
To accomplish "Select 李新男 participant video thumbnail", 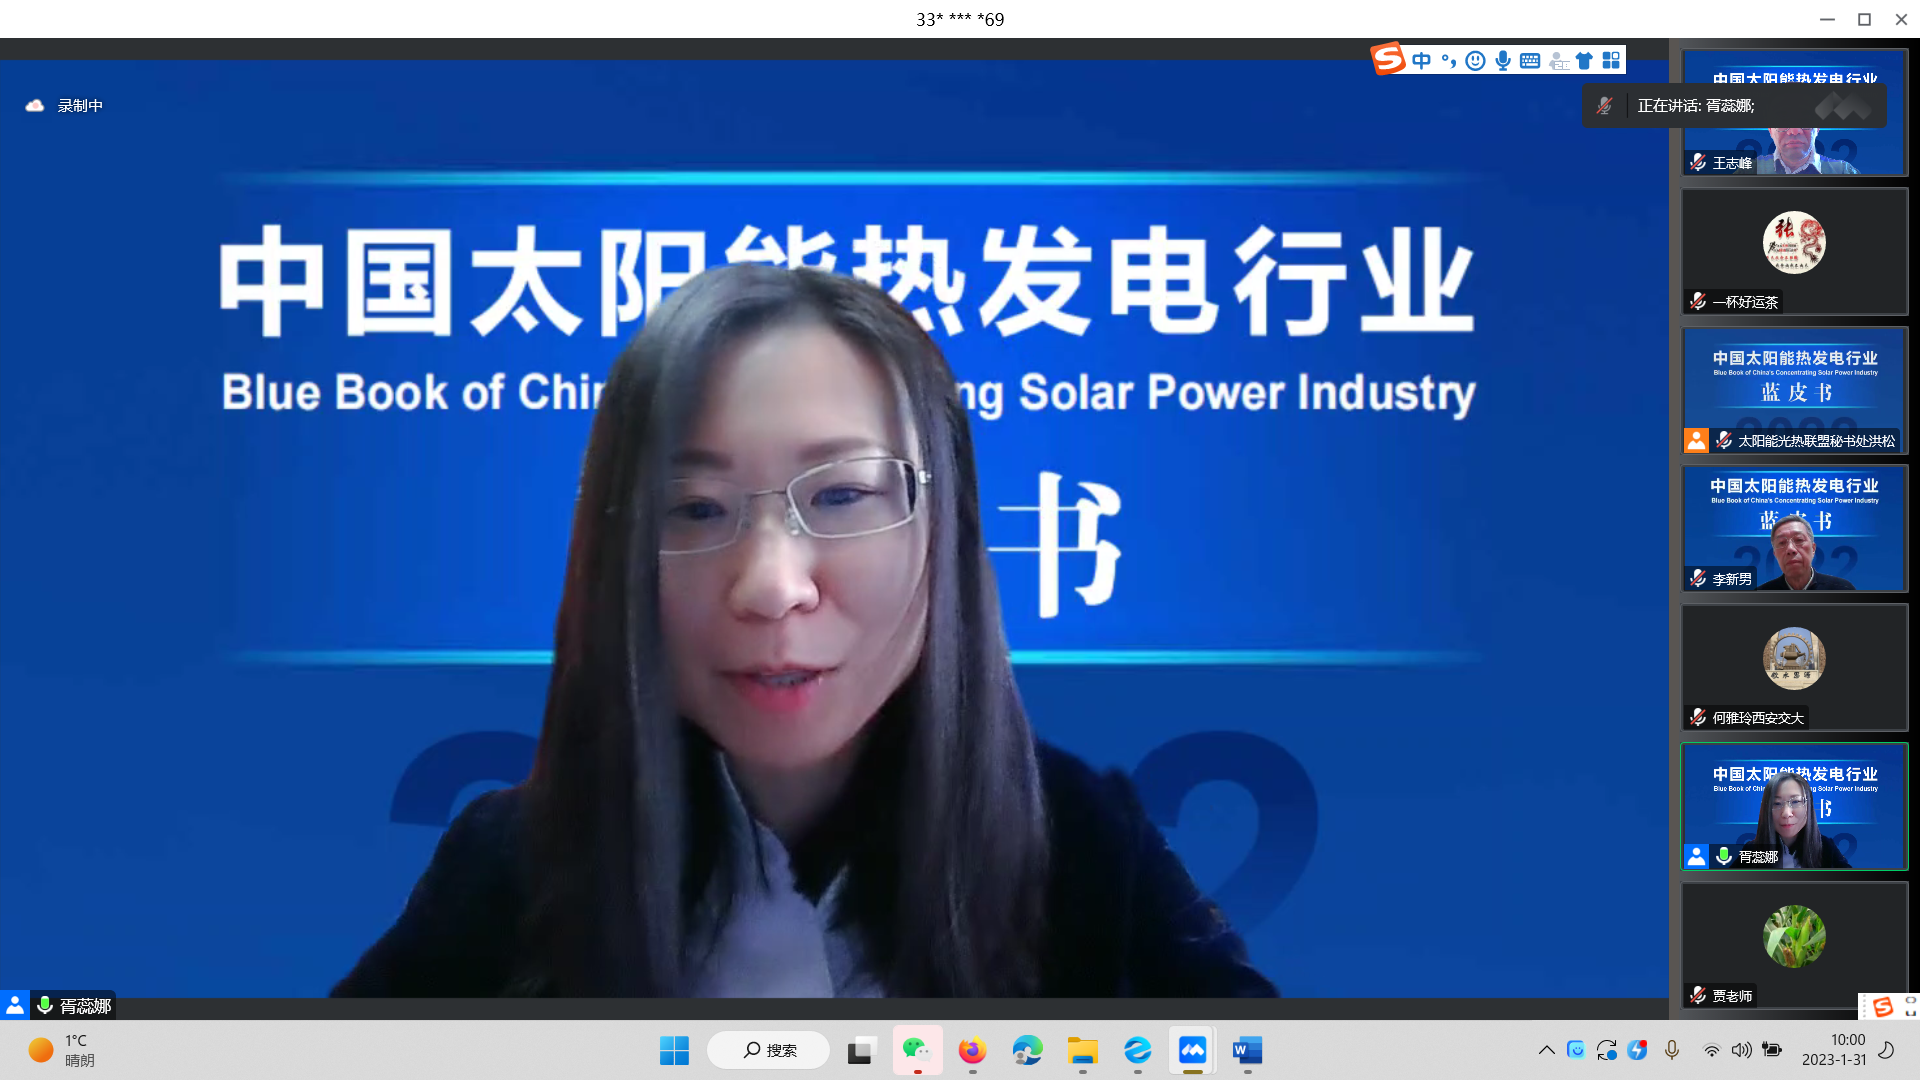I will (1794, 528).
